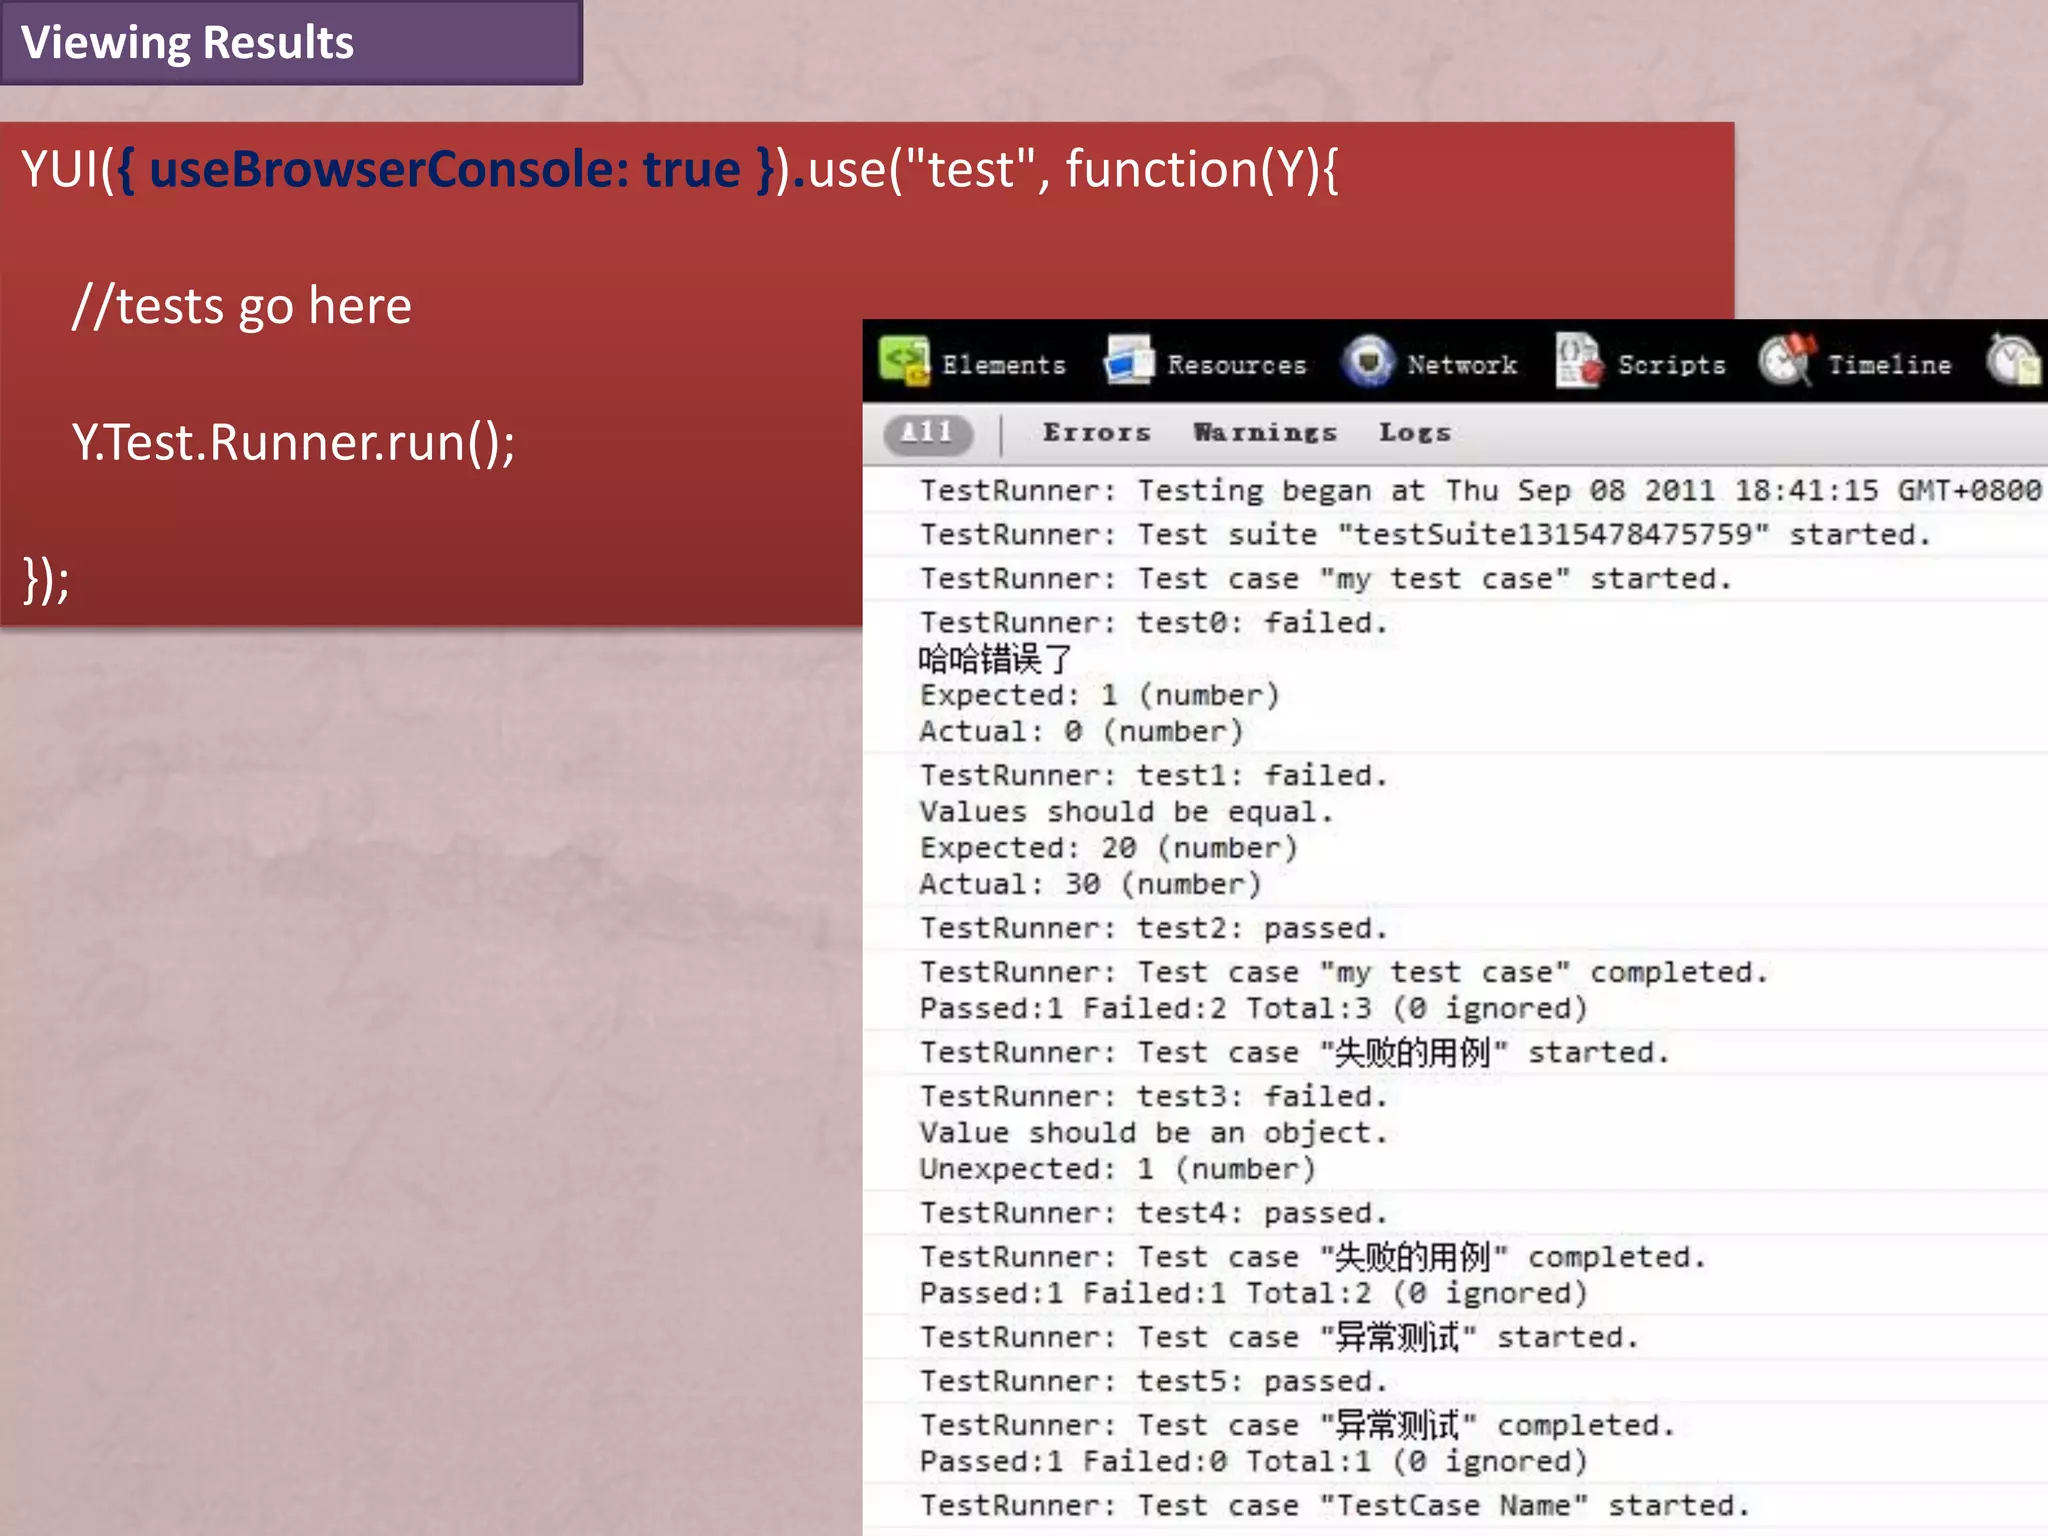Click '"异常测试" completed' log line
Viewport: 2048px width, 1536px height.
[x=1298, y=1426]
